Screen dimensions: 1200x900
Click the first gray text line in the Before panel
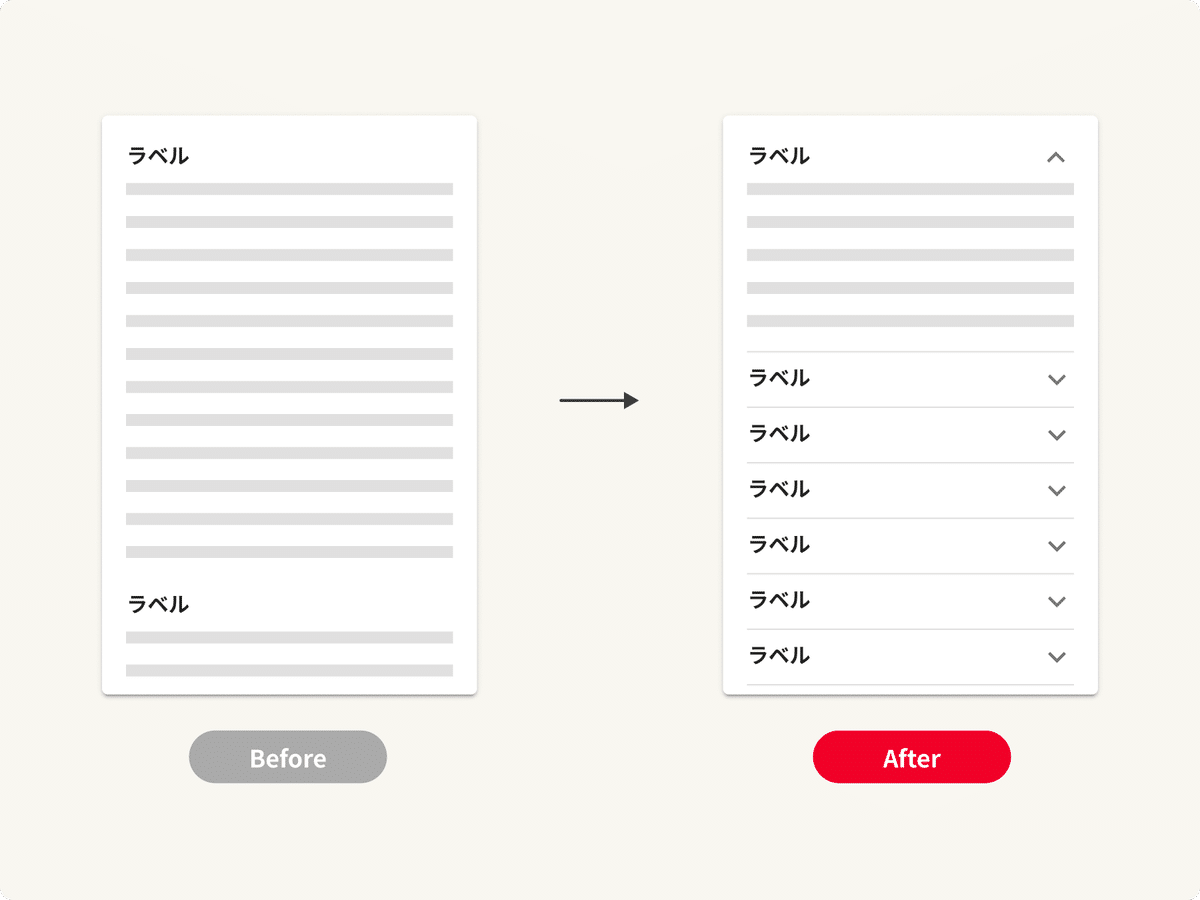click(x=289, y=189)
